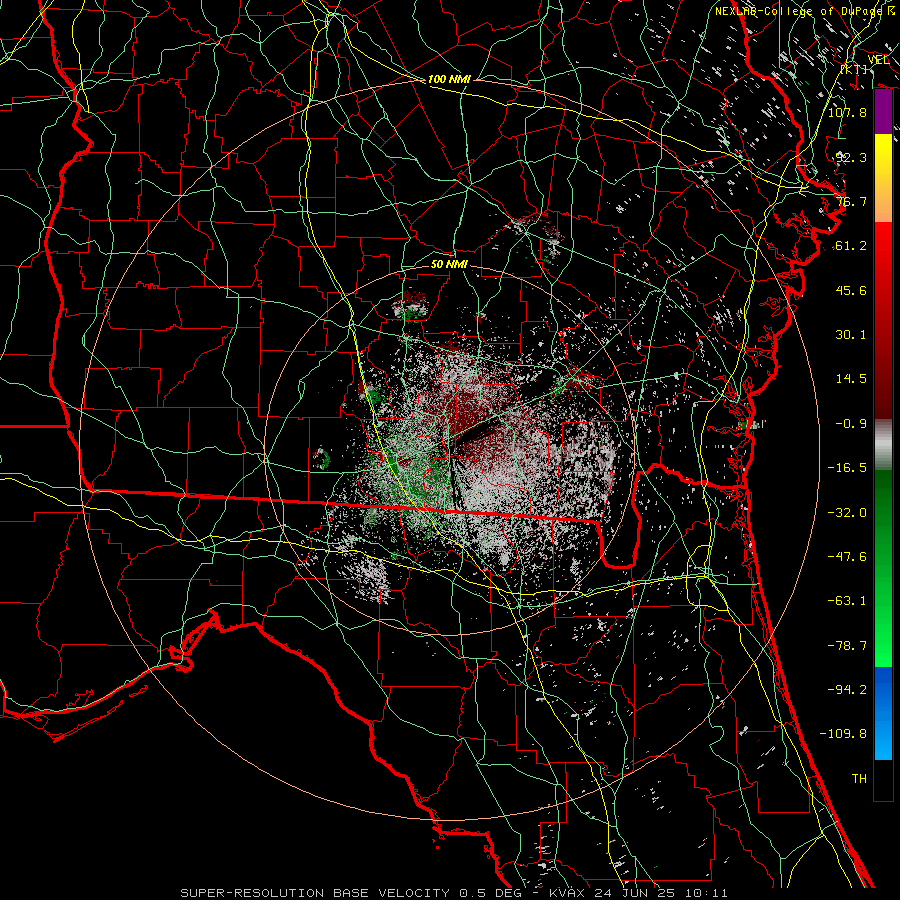The height and width of the screenshot is (900, 900).
Task: Select the 92.3 scale value
Action: 851,157
